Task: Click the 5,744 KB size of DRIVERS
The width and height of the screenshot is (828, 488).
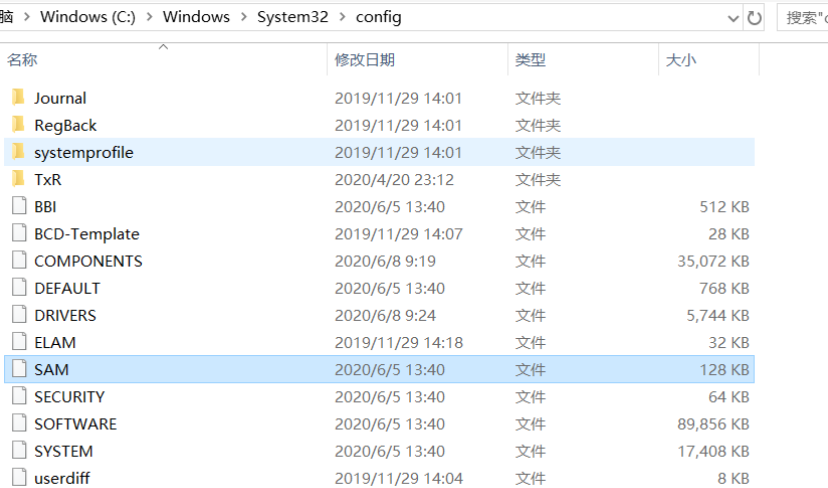Action: point(718,315)
